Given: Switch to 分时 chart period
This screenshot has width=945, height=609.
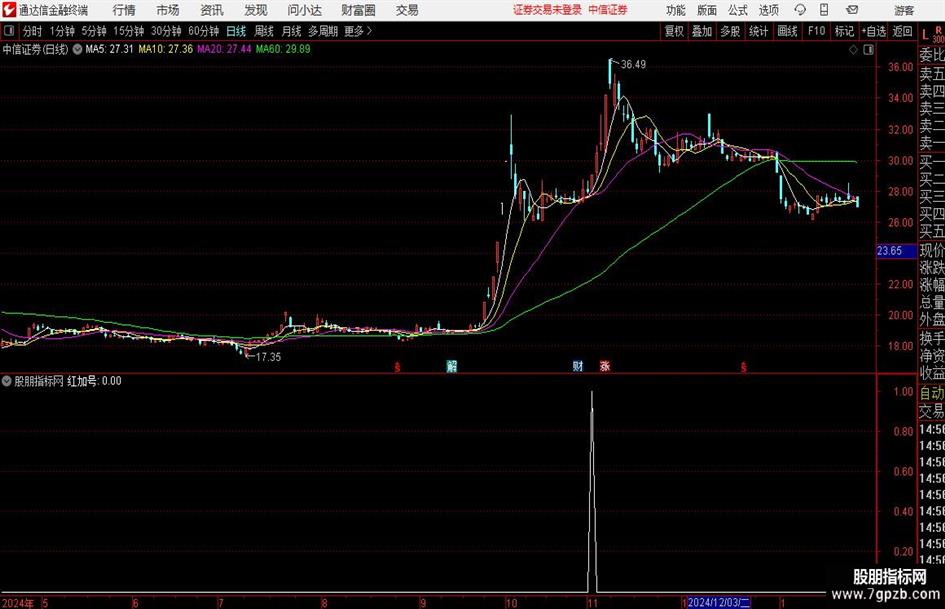Looking at the screenshot, I should coord(33,31).
